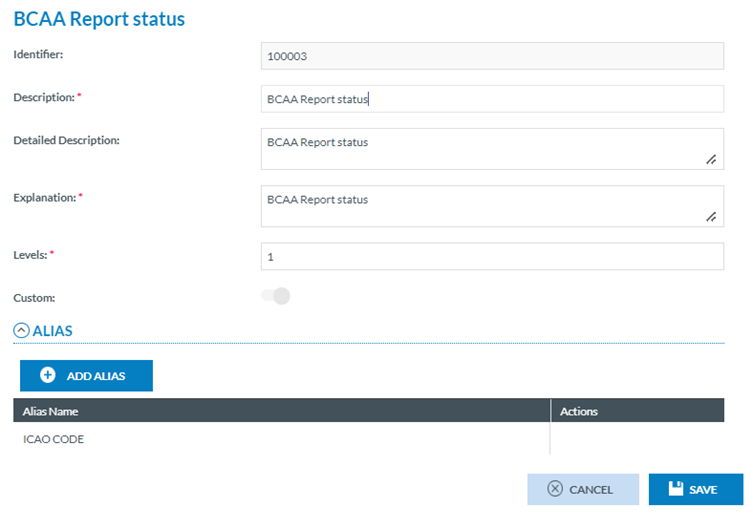Click the Levels field label
The width and height of the screenshot is (753, 529).
click(x=30, y=255)
